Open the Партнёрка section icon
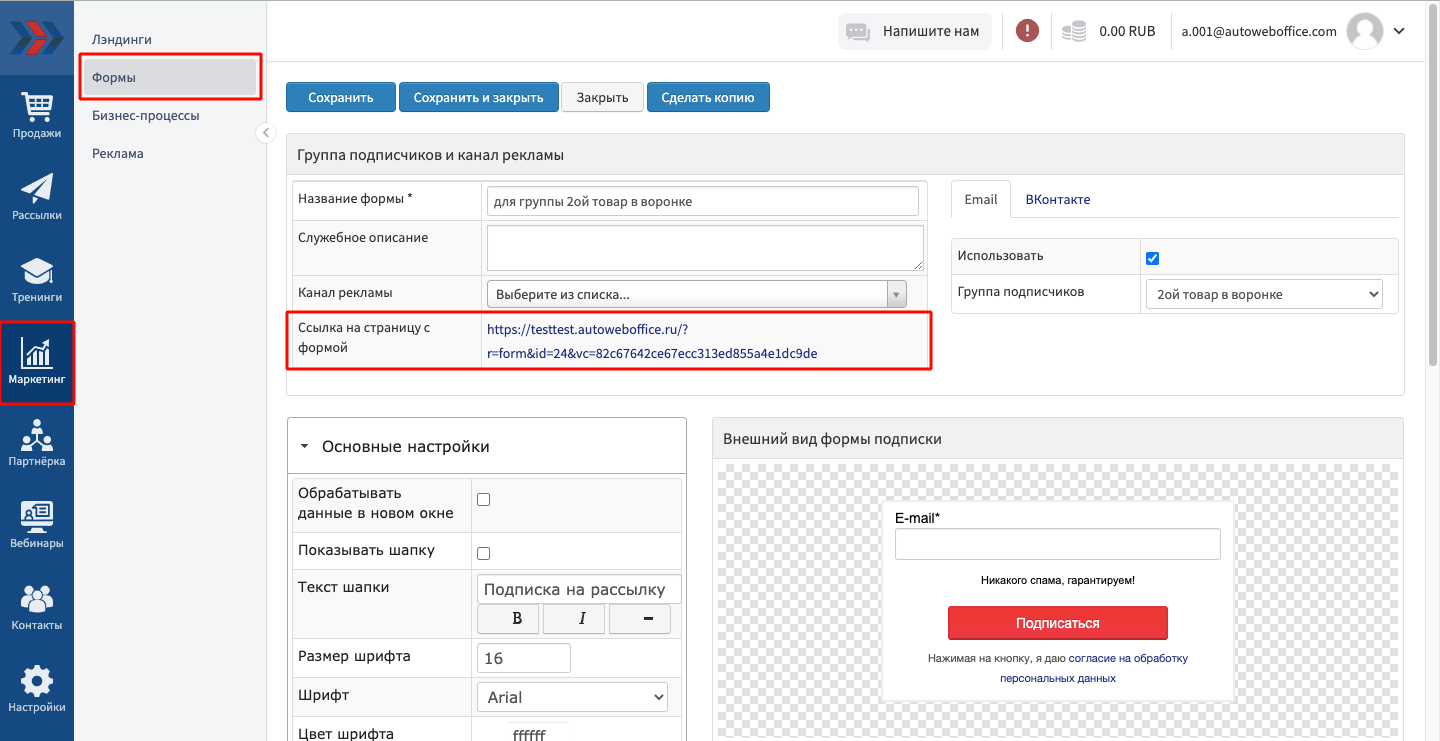The height and width of the screenshot is (741, 1440). (x=37, y=443)
